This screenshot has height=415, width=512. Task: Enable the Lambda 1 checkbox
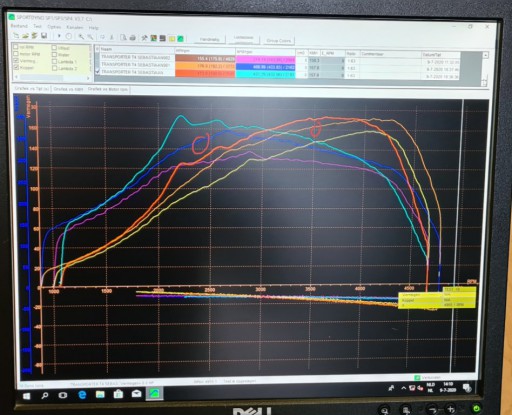[54, 61]
